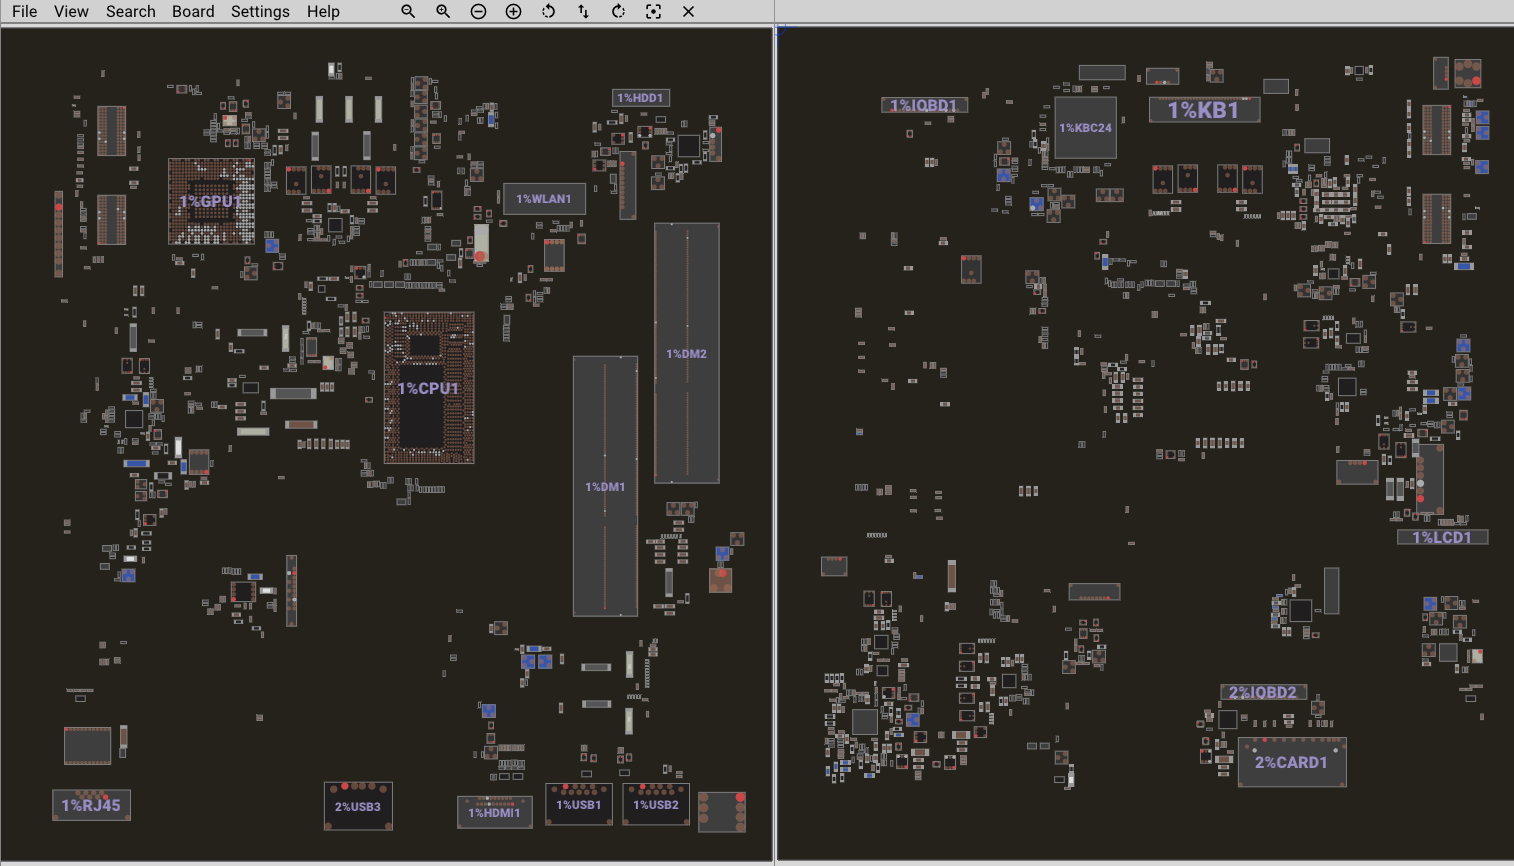The height and width of the screenshot is (866, 1514).
Task: Click the zoom out magnifier icon
Action: (408, 11)
